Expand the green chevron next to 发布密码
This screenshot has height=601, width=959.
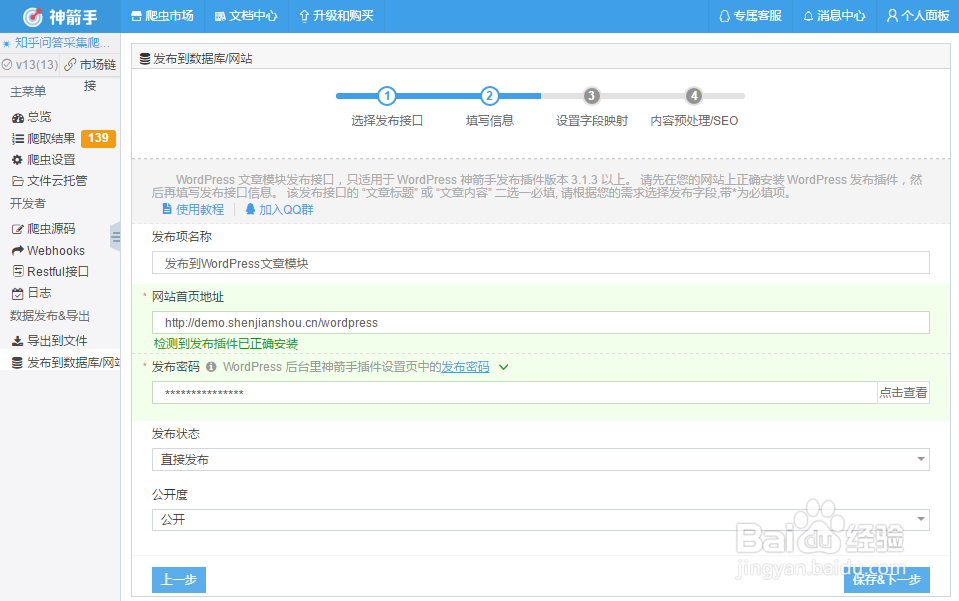point(504,367)
